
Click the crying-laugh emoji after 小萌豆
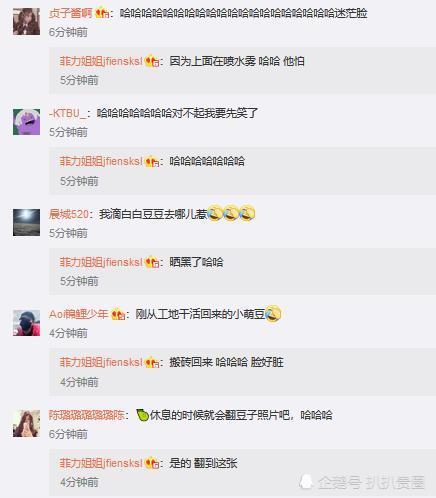coord(273,314)
